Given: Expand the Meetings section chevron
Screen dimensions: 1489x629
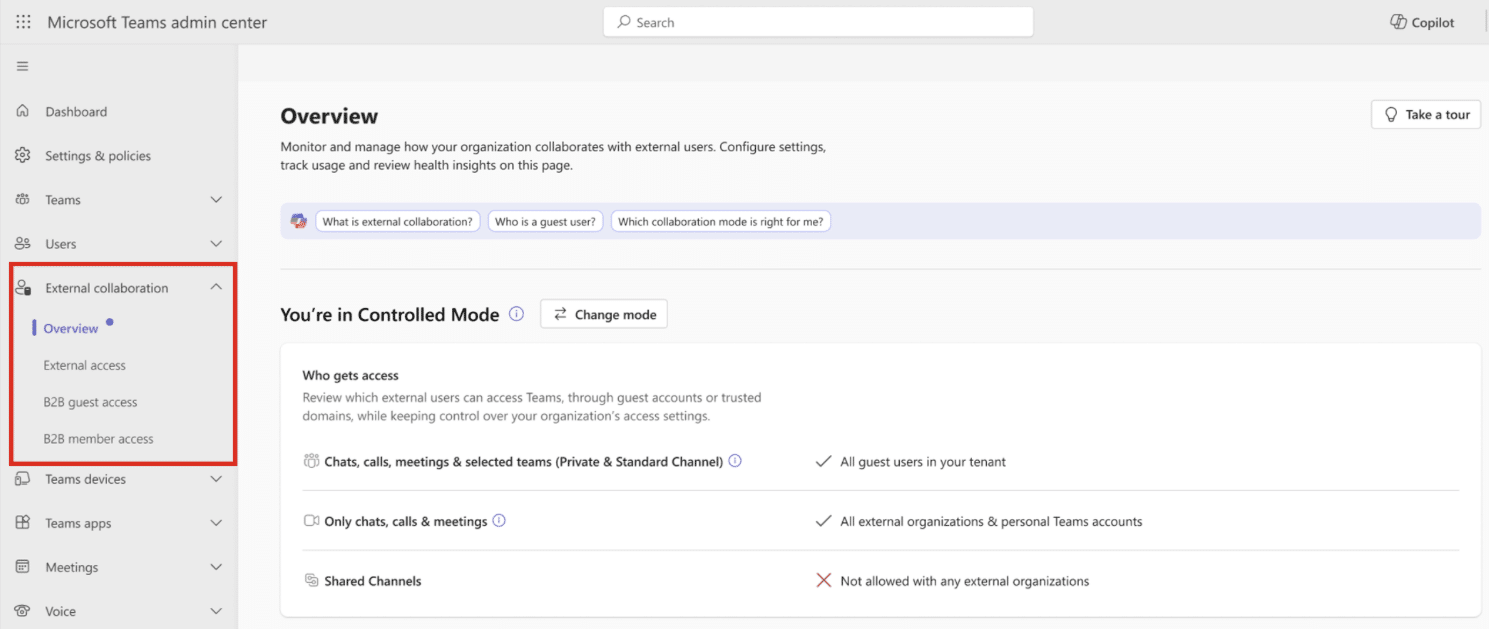Looking at the screenshot, I should pyautogui.click(x=216, y=567).
